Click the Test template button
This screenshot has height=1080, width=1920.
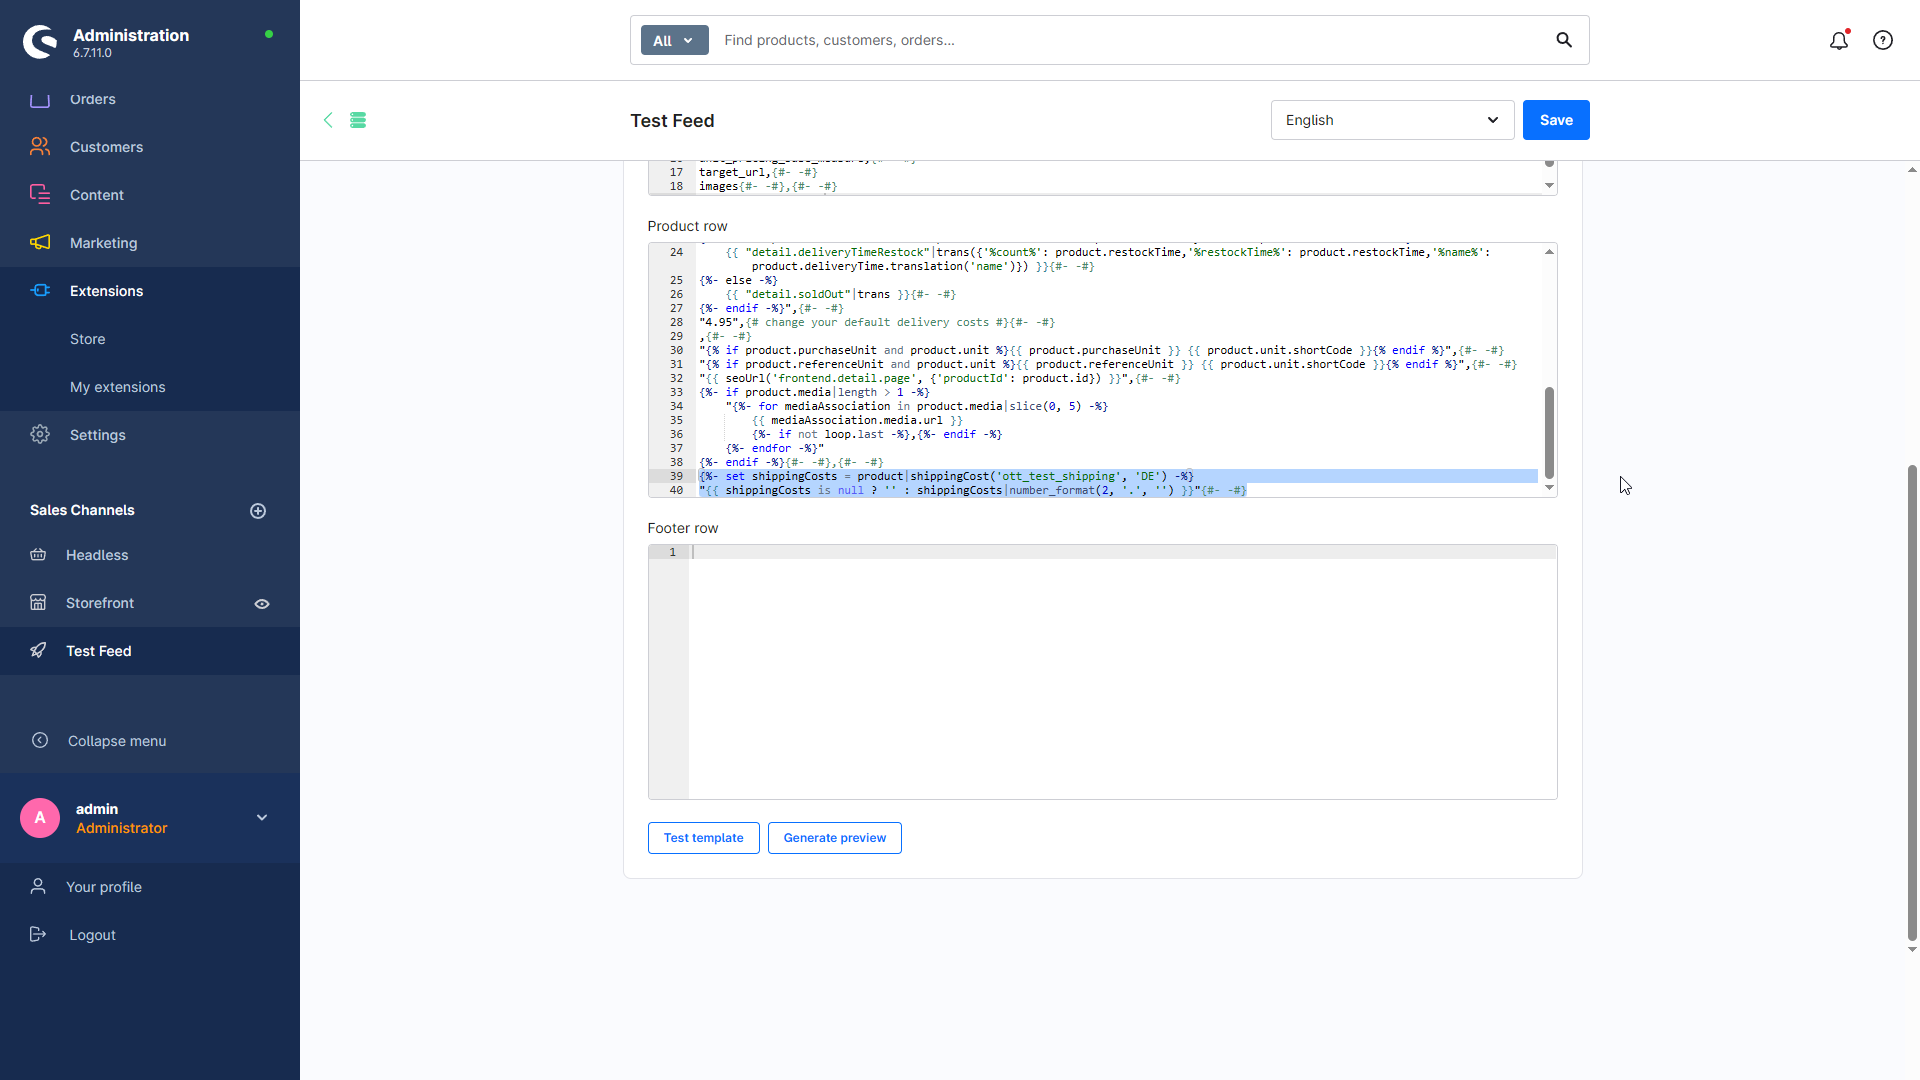point(704,838)
